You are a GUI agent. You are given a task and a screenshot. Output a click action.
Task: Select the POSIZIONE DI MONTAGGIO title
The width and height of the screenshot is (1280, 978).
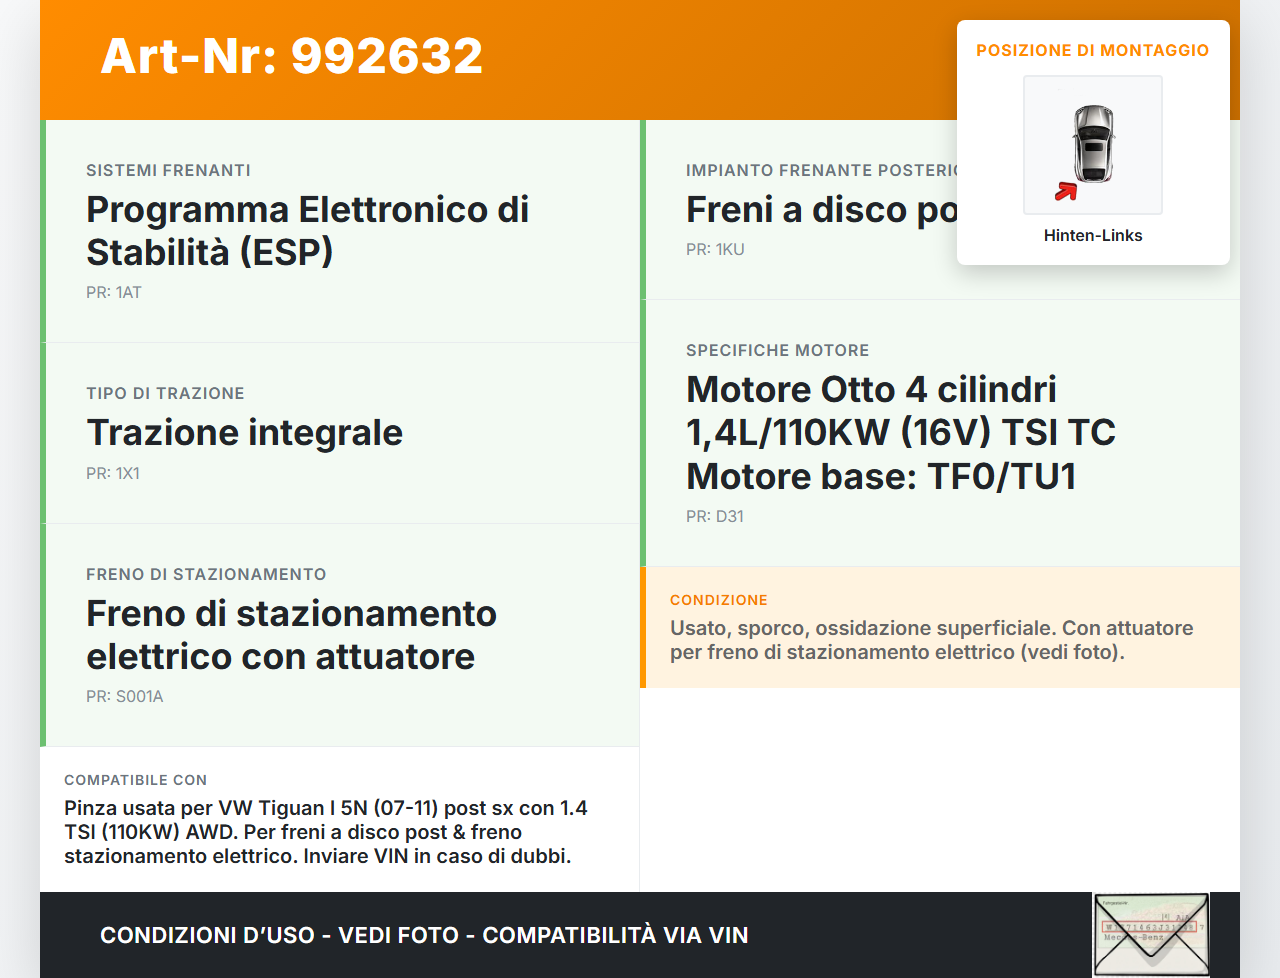pos(1092,50)
